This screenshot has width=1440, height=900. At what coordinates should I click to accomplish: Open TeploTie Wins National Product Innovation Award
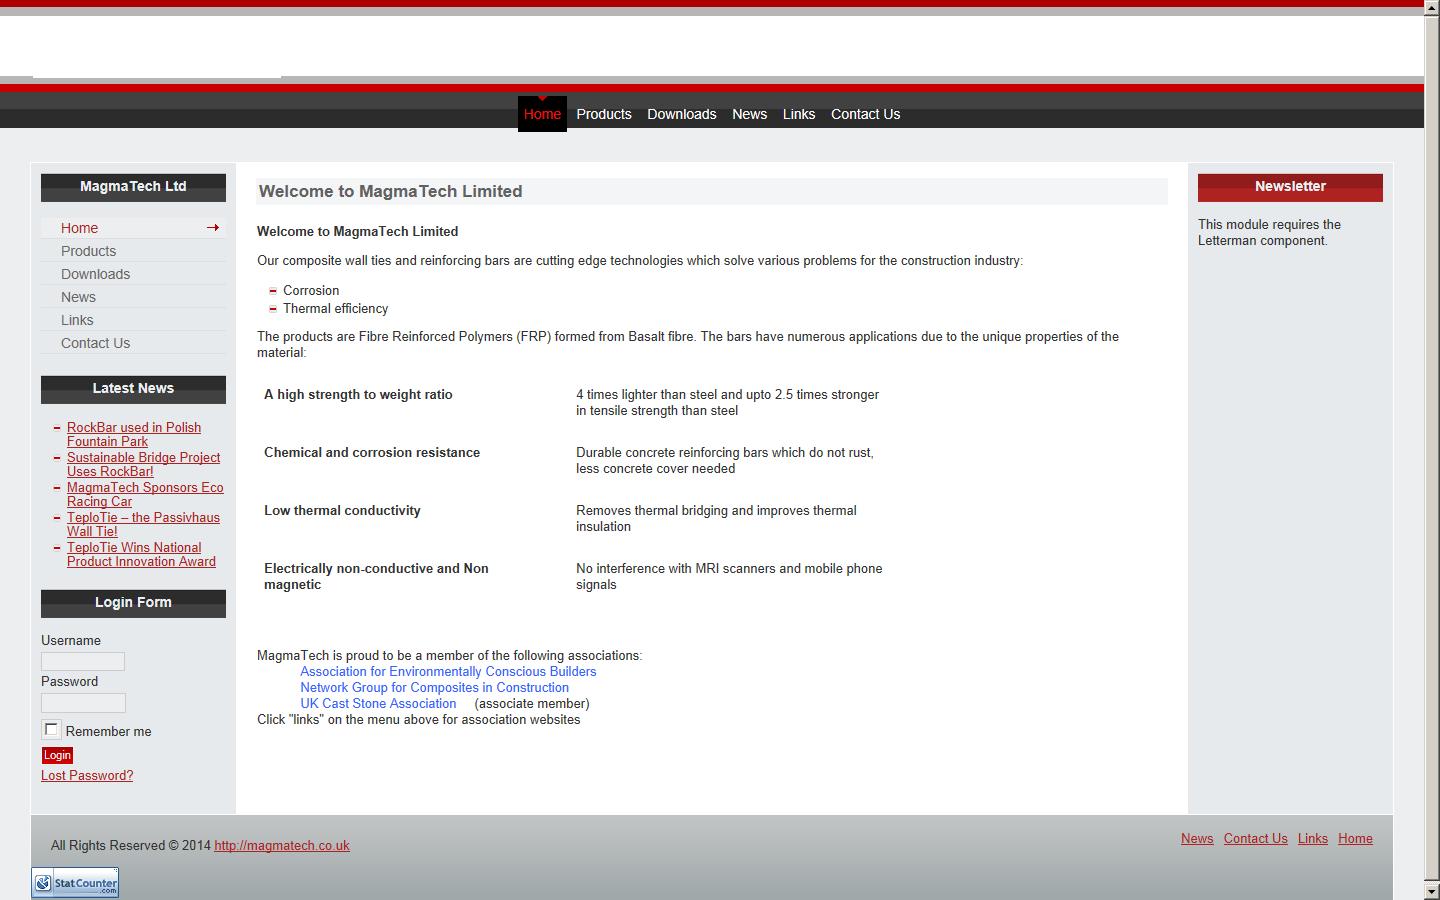[x=141, y=554]
